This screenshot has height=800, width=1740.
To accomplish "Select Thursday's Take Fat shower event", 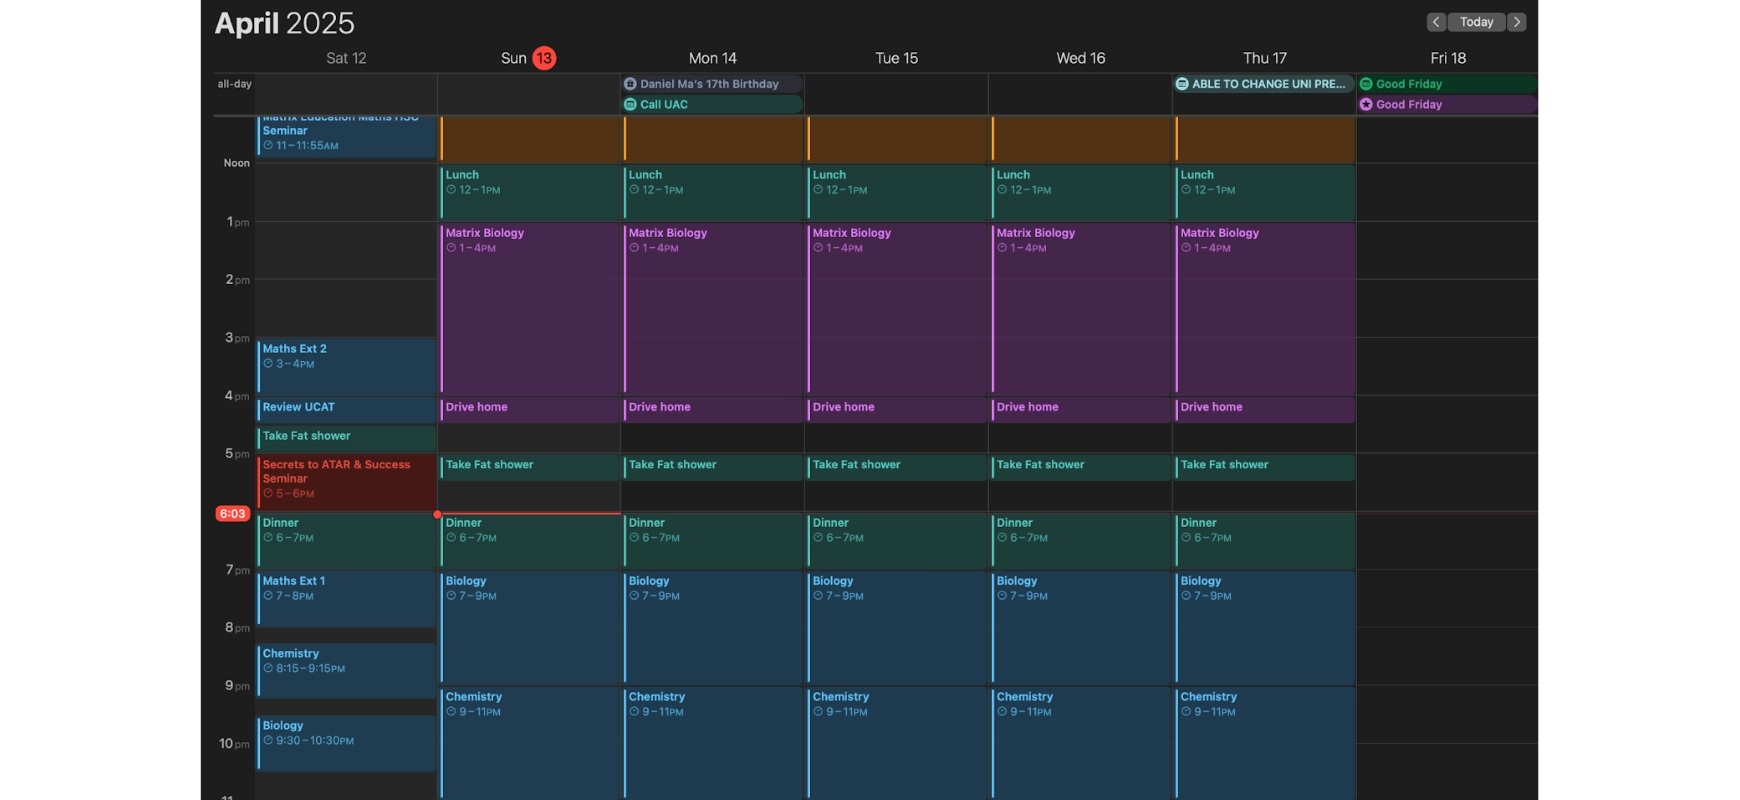I will click(1265, 467).
